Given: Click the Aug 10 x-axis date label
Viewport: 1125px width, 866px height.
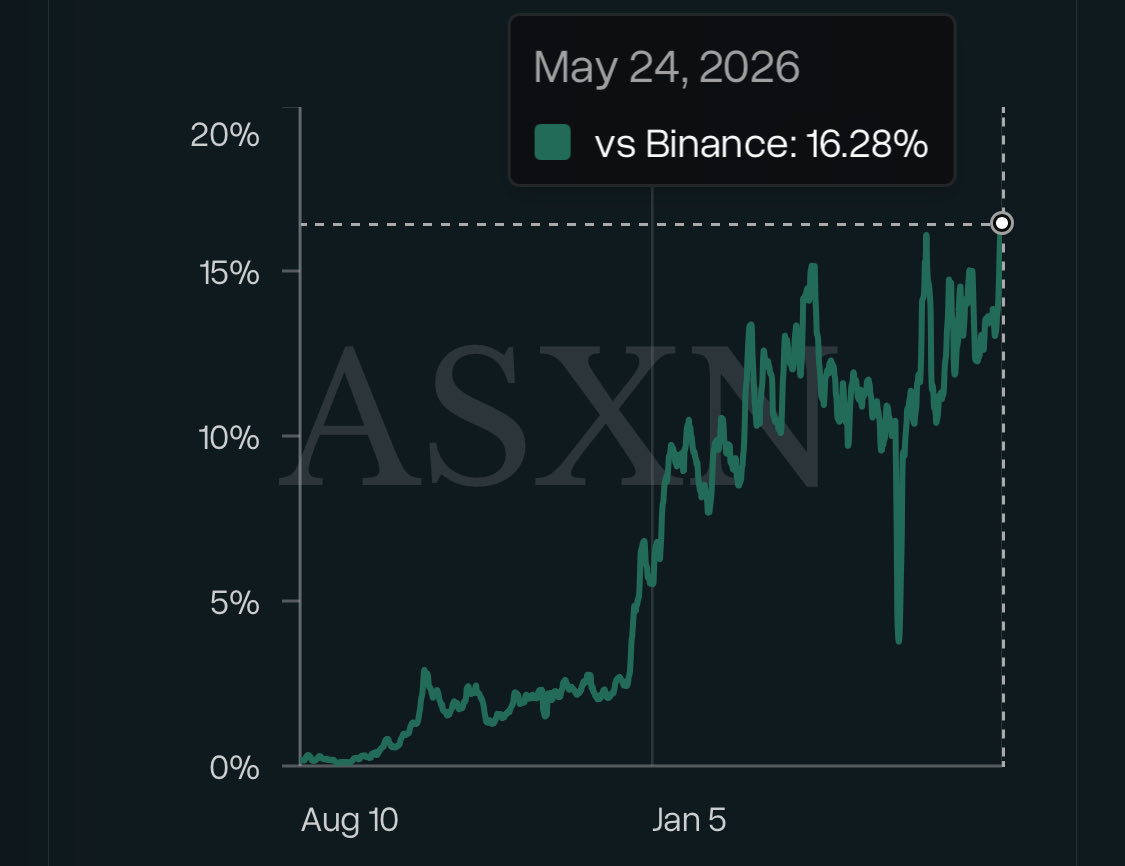Looking at the screenshot, I should coord(349,819).
